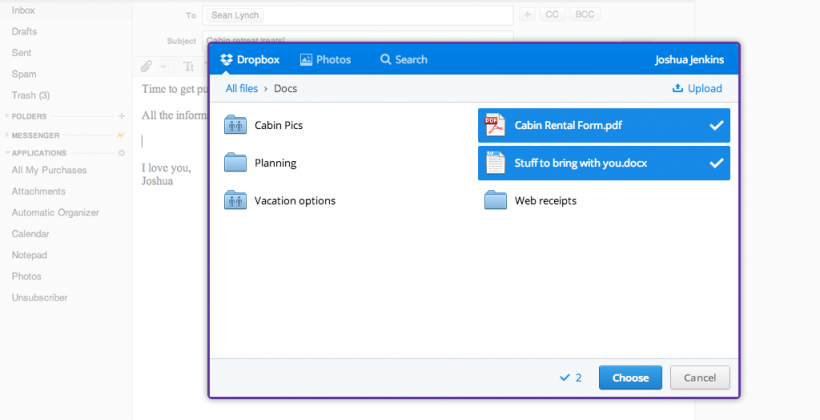Click the selected files count indicator
Screen dimensions: 820x420
(x=571, y=378)
